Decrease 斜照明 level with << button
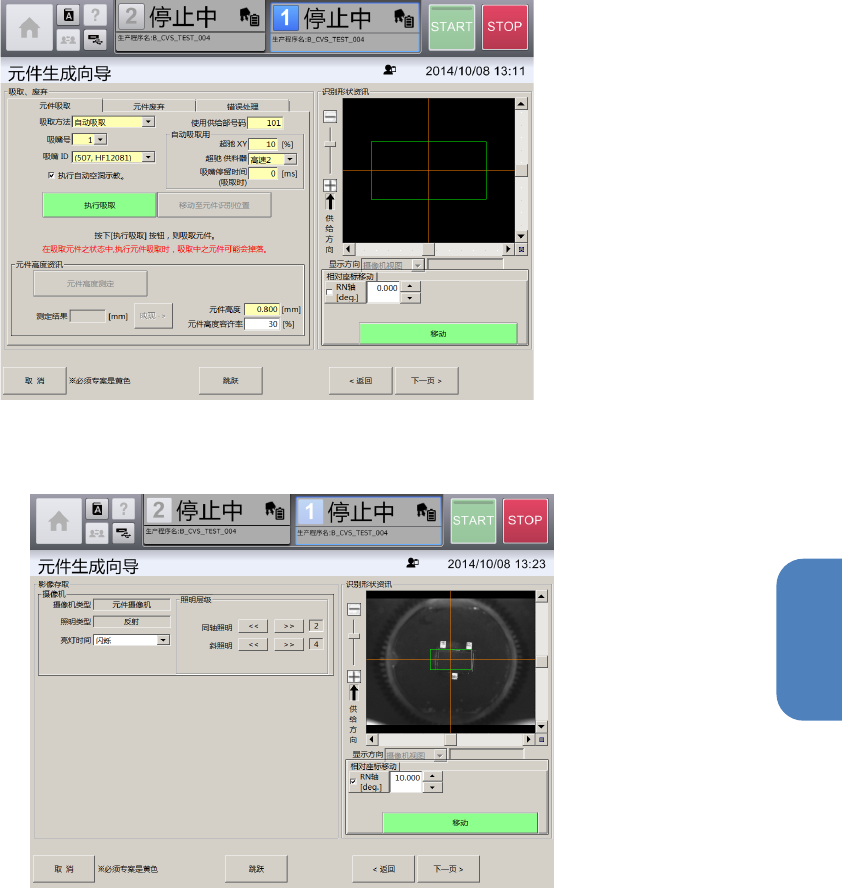The width and height of the screenshot is (842, 888). 253,644
